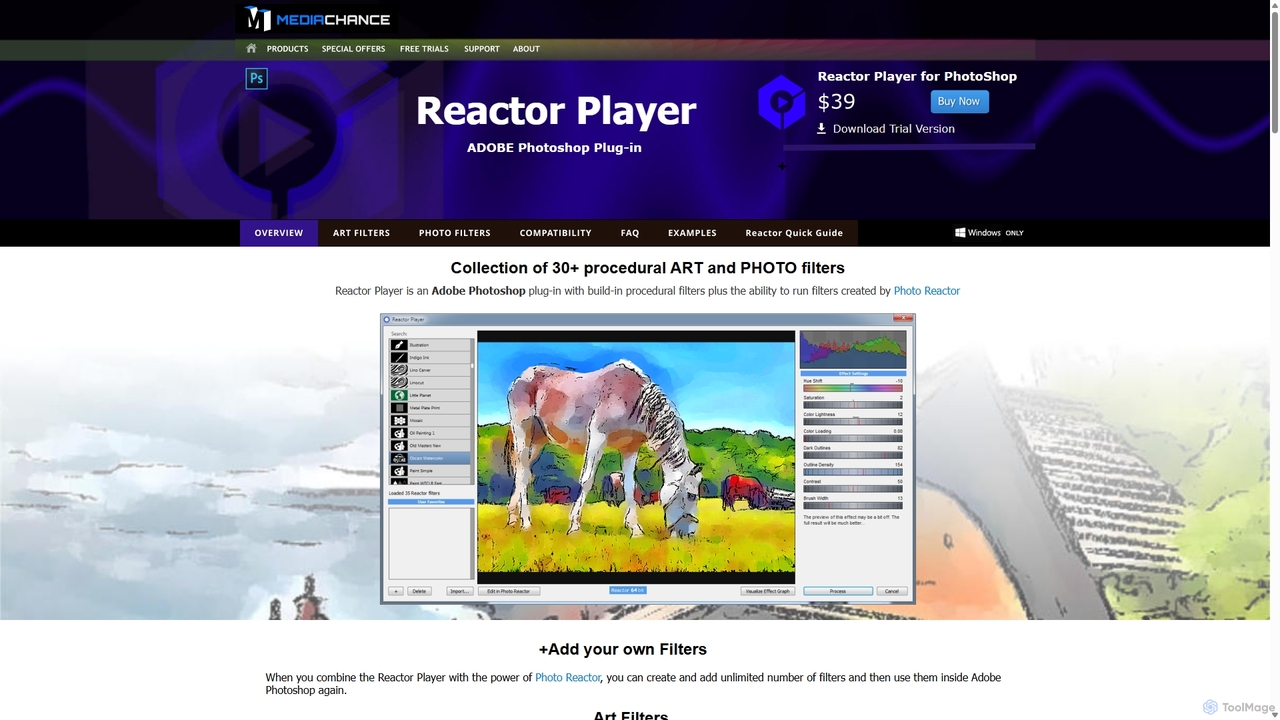Image resolution: width=1280 pixels, height=720 pixels.
Task: Click the Effect Settings header bar
Action: click(x=853, y=374)
